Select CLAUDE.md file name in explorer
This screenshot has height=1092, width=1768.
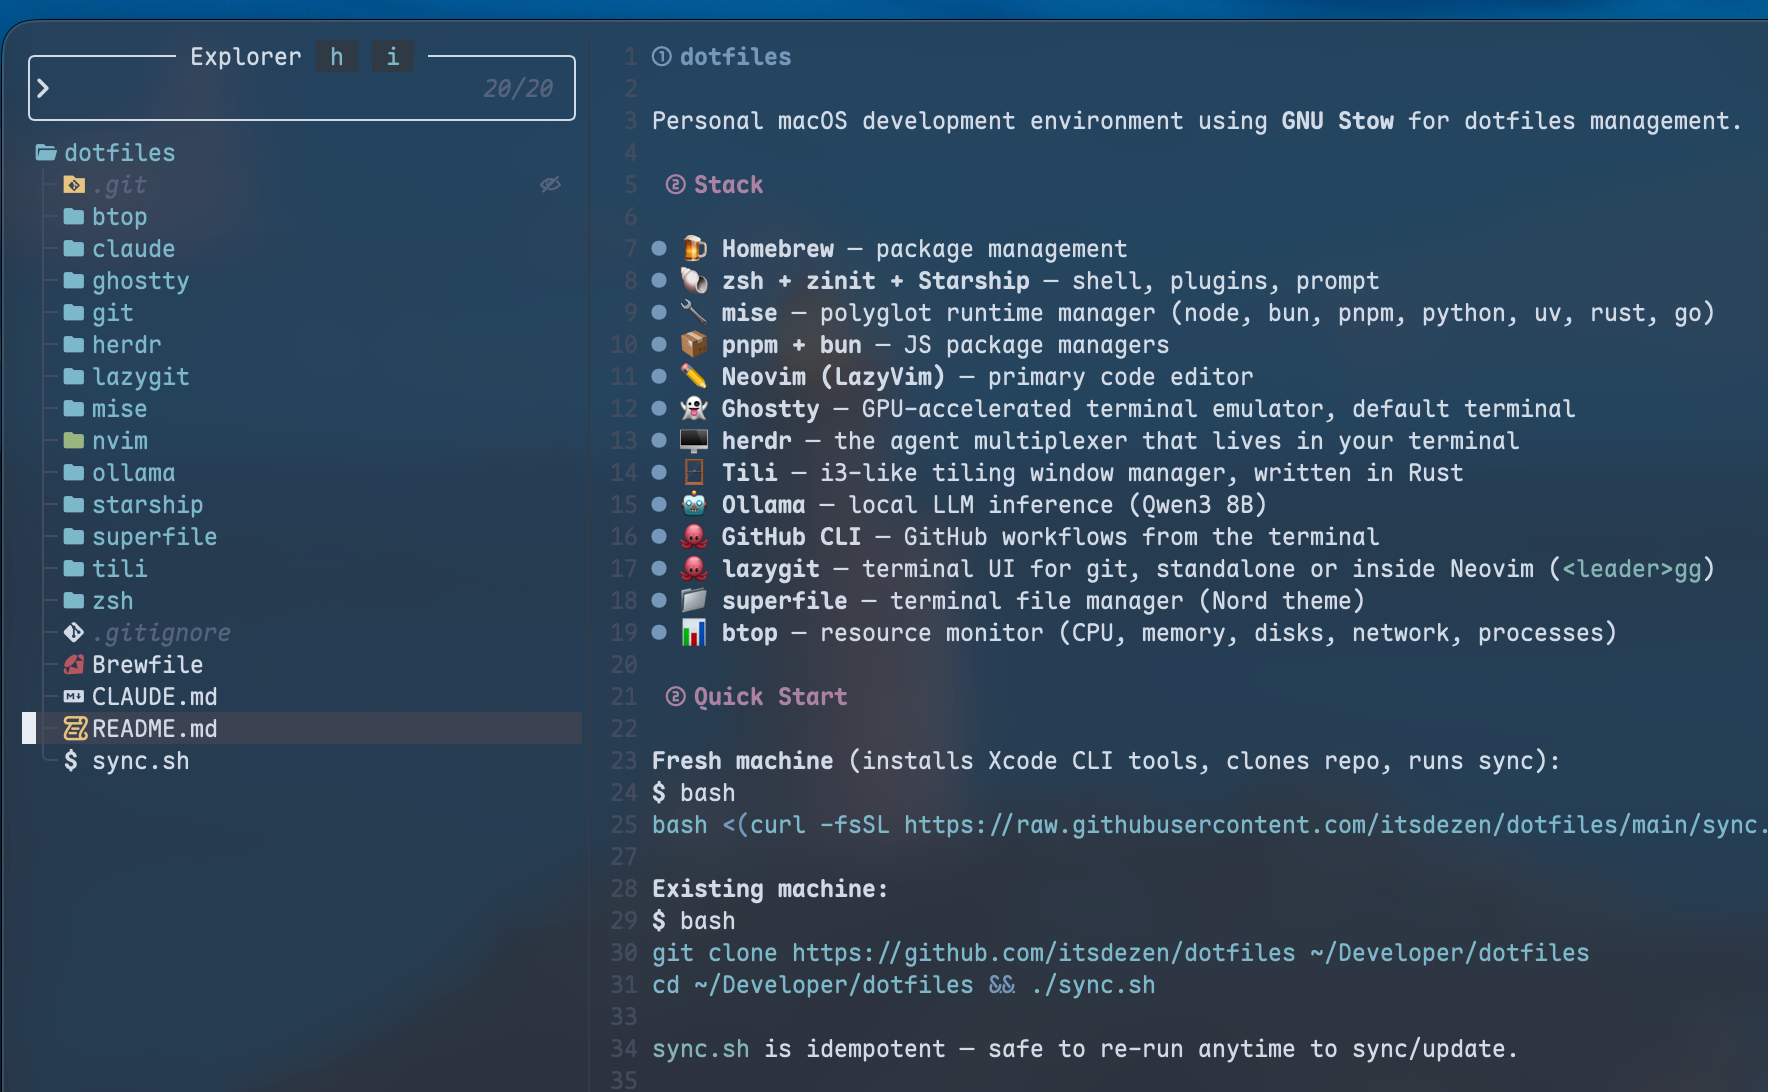click(x=155, y=697)
